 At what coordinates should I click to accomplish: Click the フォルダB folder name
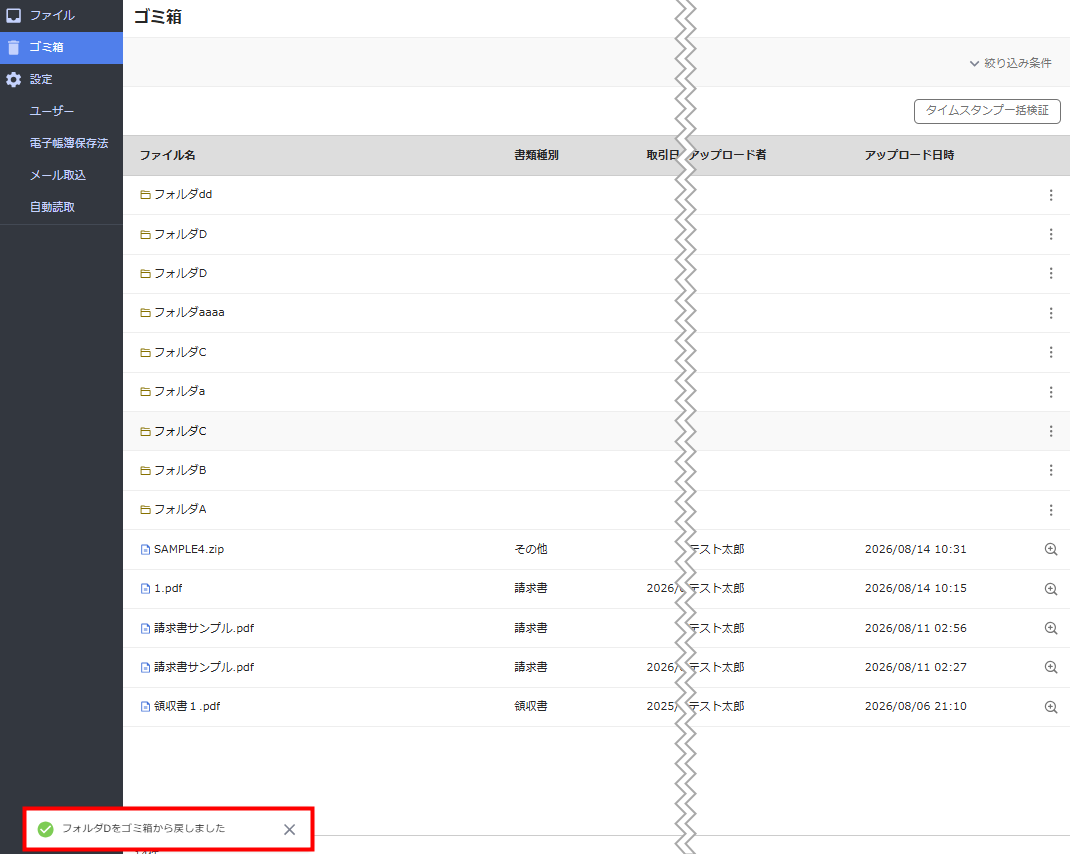click(180, 470)
